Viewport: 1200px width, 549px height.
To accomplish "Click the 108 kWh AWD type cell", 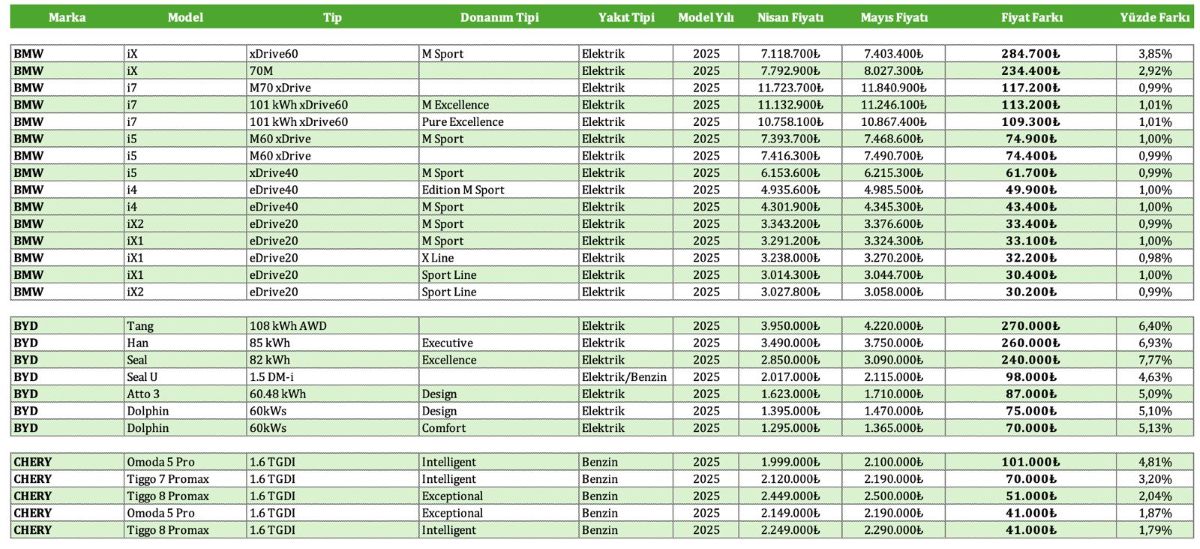I will pos(332,326).
